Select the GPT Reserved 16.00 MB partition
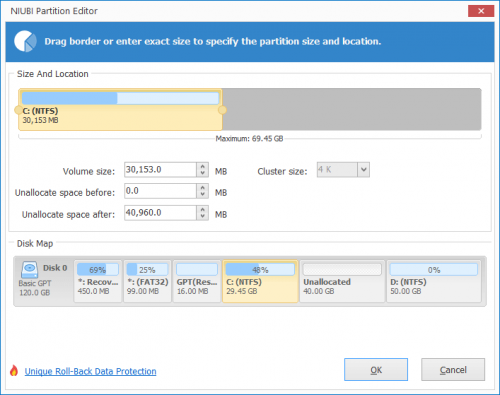The width and height of the screenshot is (500, 395). point(197,281)
